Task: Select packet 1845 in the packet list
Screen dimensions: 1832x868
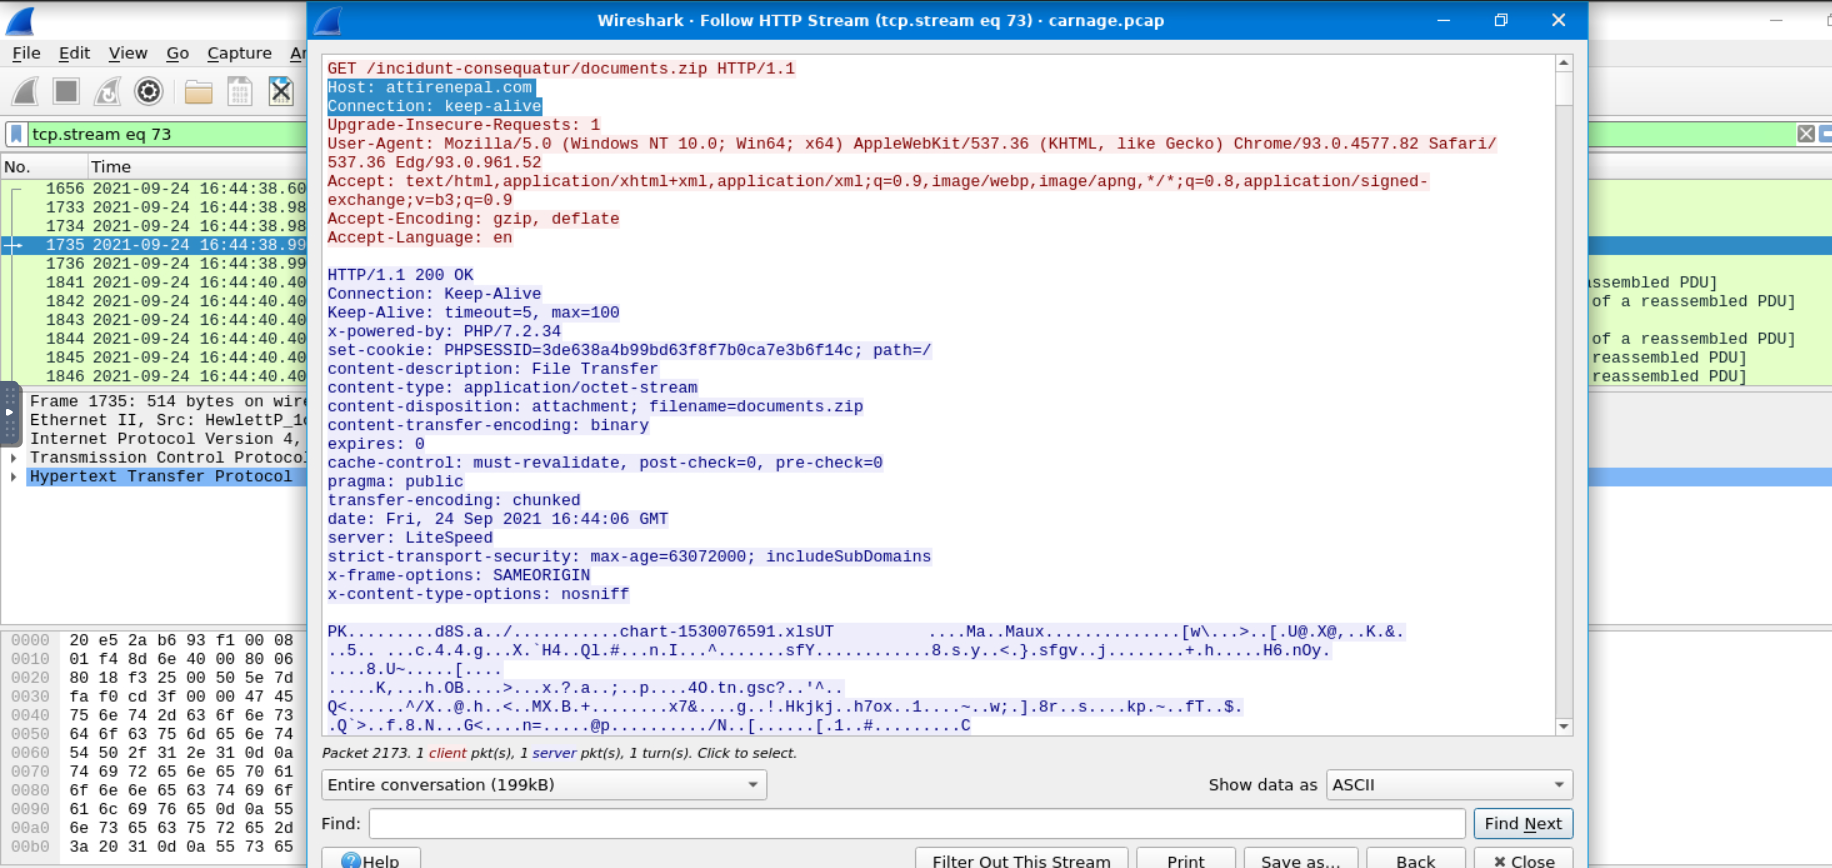Action: 155,358
